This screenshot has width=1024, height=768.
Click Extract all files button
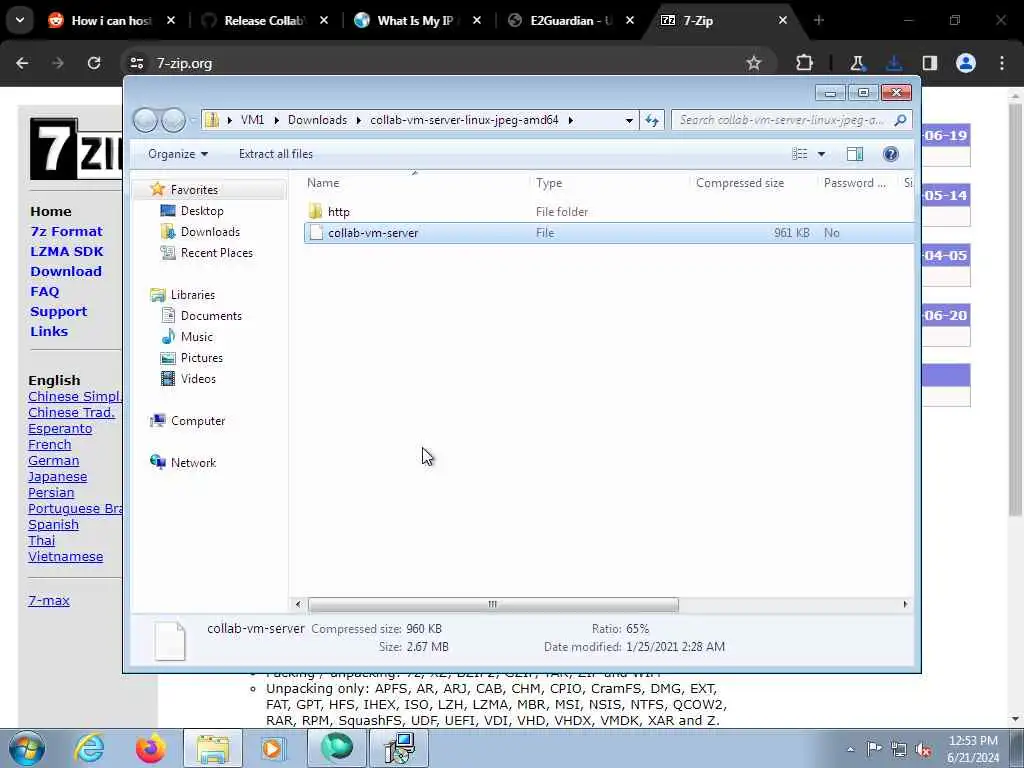(x=276, y=154)
